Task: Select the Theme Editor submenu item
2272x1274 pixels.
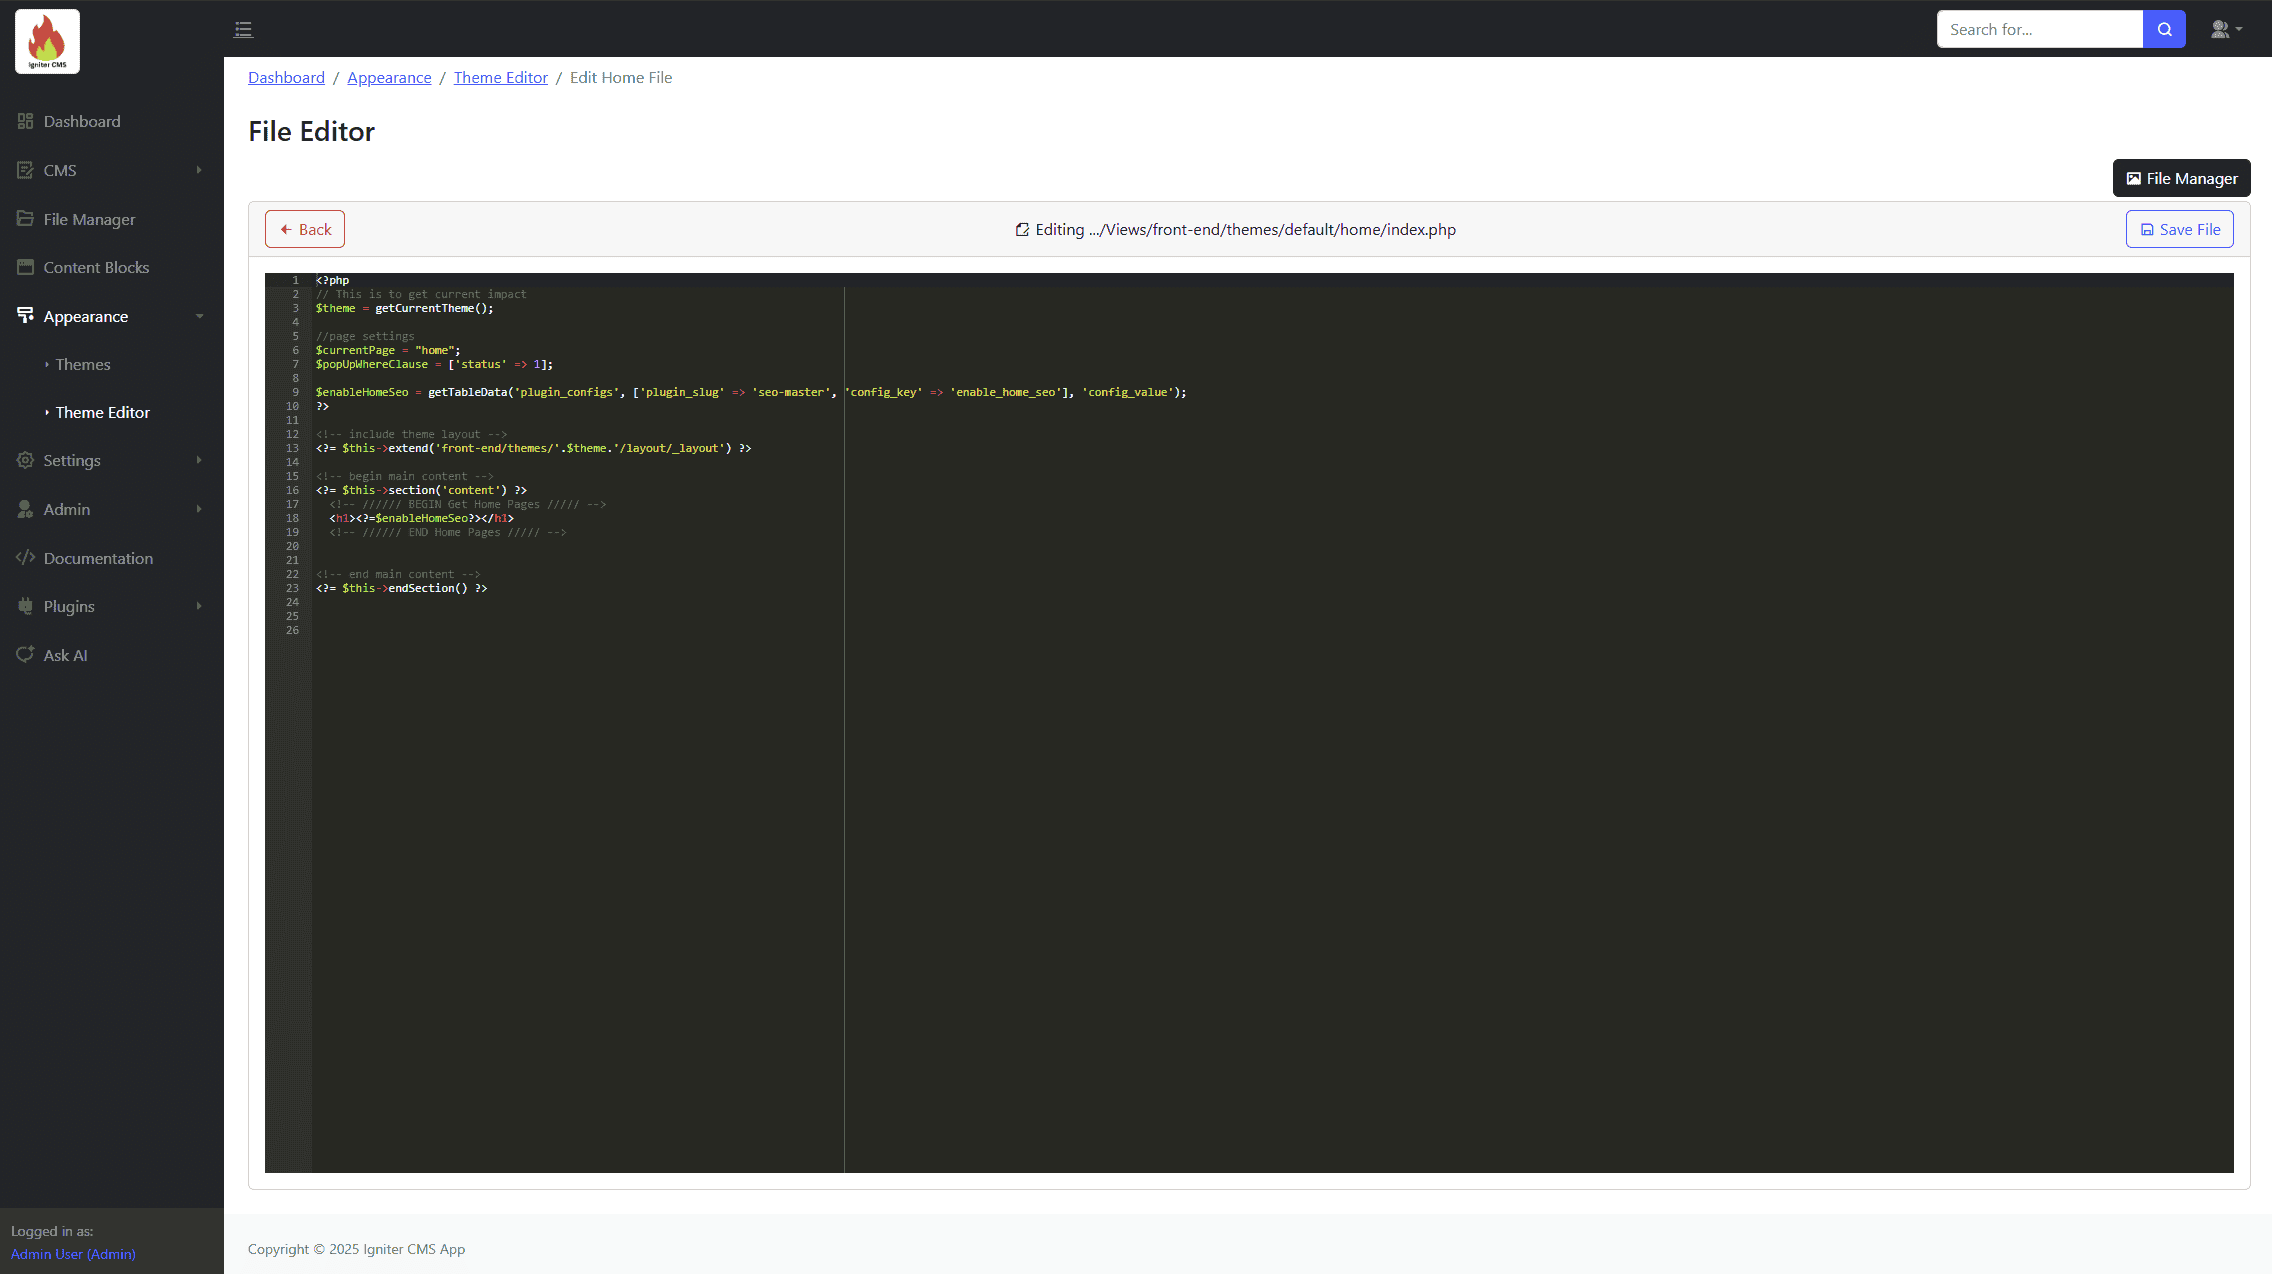Action: [102, 412]
